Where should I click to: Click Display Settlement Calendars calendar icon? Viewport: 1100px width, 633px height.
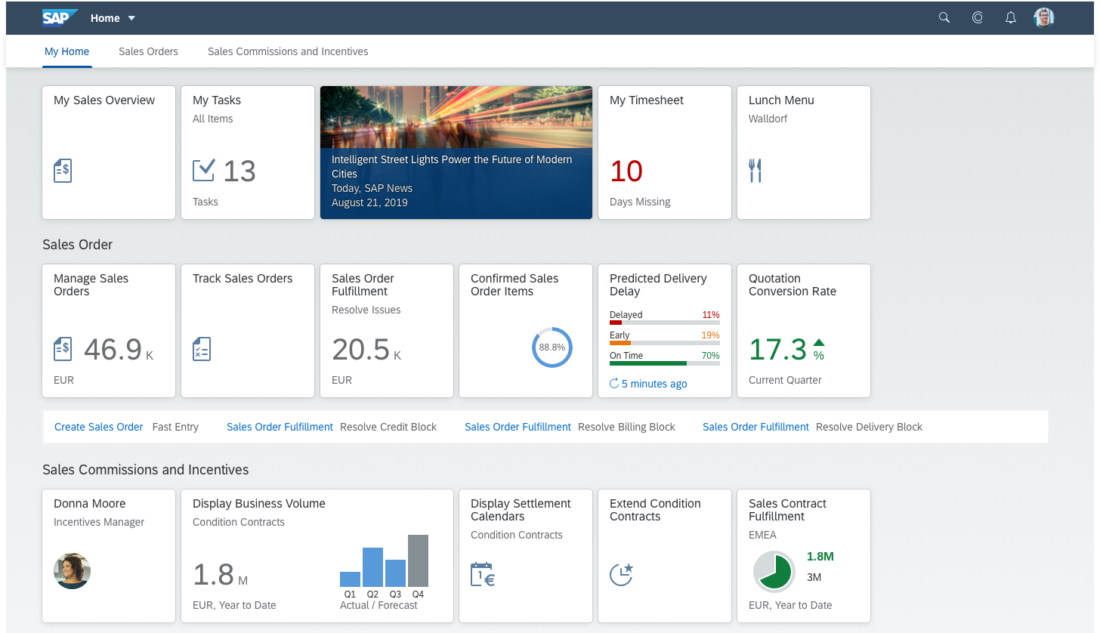point(483,574)
